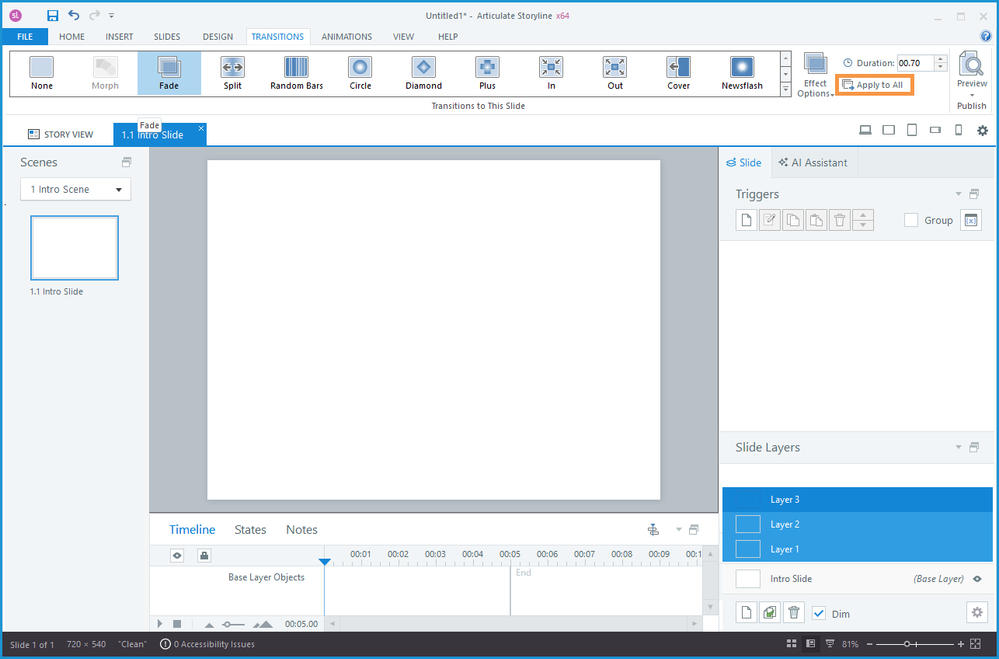The width and height of the screenshot is (999, 659).
Task: Select the 1.1 Intro Slide thumbnail
Action: point(75,248)
